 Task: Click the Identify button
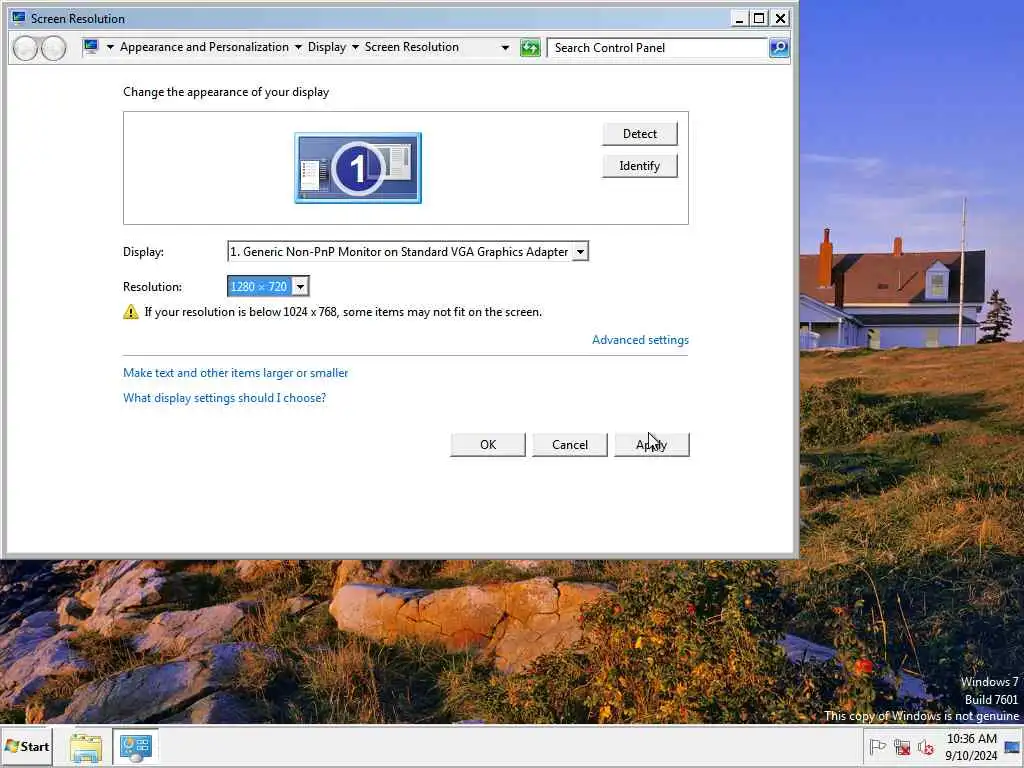(x=639, y=166)
